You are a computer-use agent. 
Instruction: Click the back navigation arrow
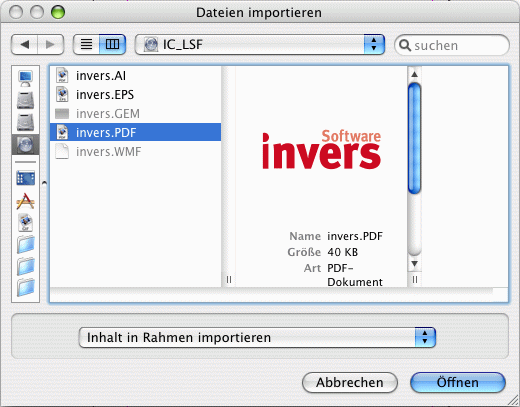pyautogui.click(x=24, y=44)
